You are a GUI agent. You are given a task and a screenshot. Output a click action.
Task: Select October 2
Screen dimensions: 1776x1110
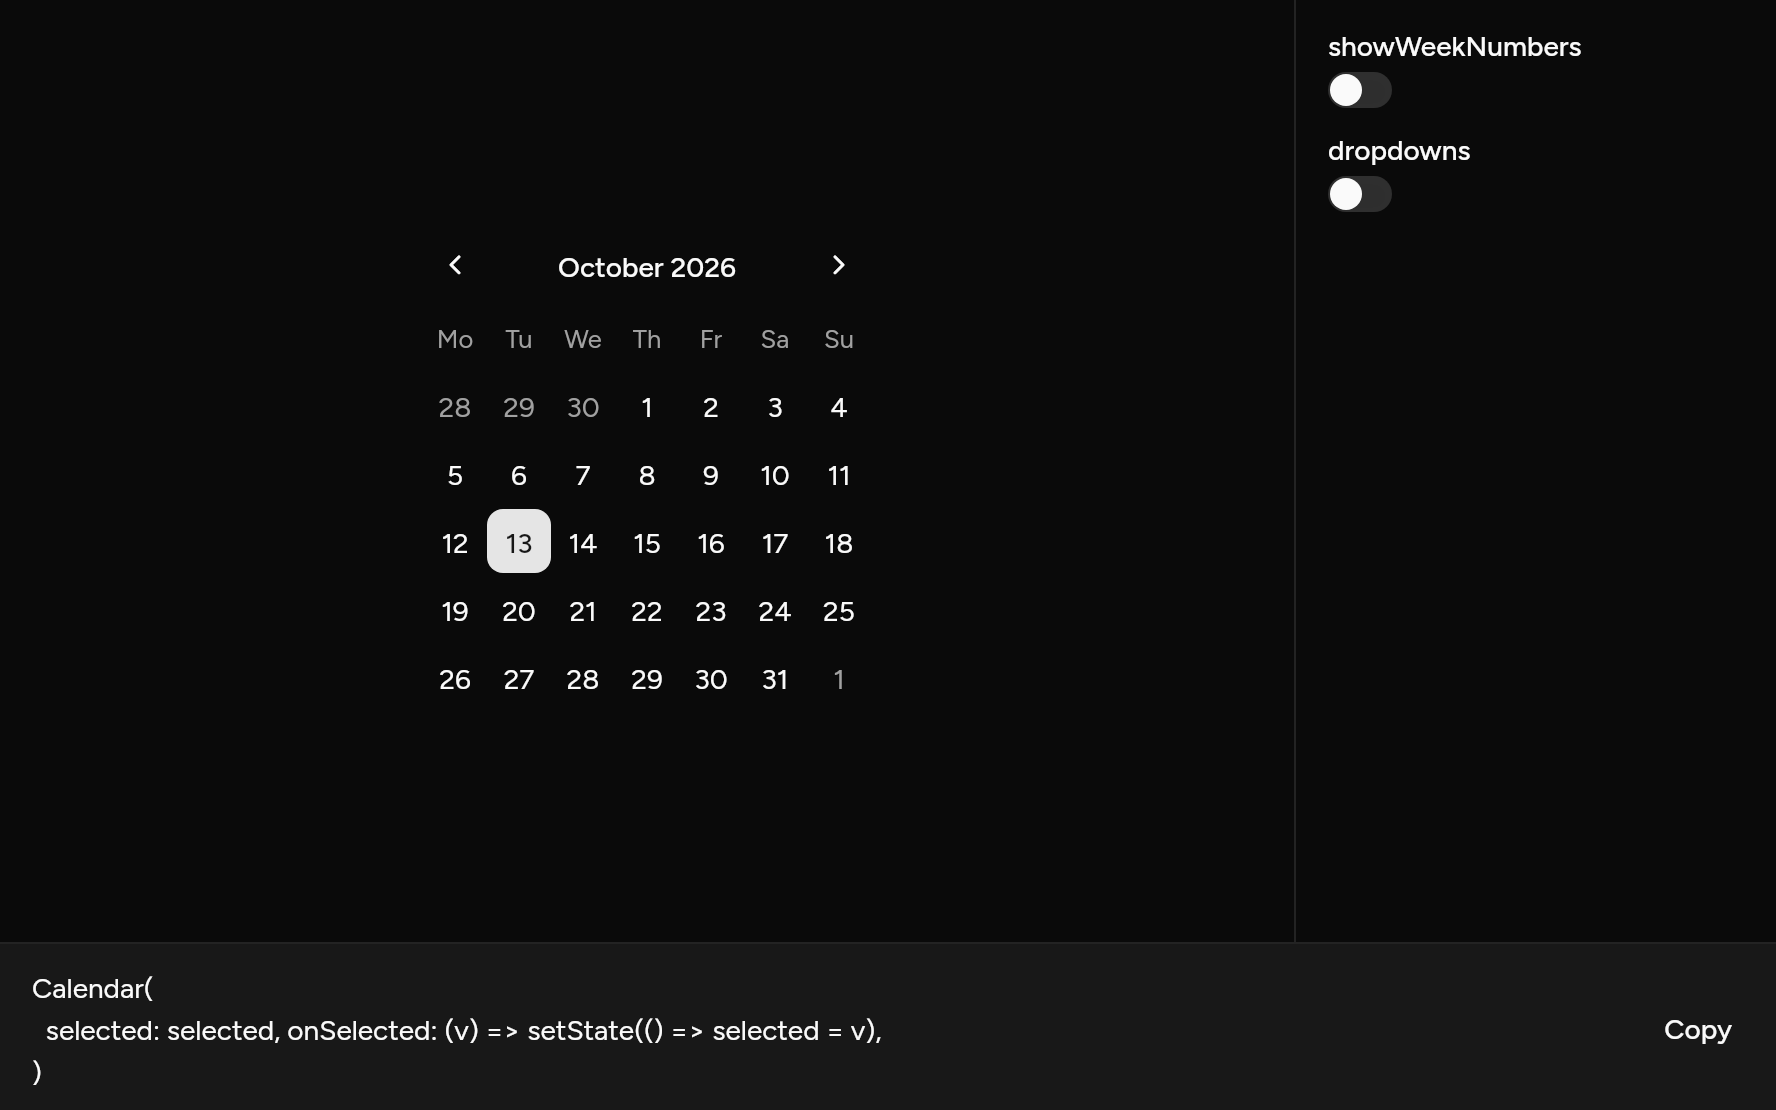pyautogui.click(x=711, y=407)
